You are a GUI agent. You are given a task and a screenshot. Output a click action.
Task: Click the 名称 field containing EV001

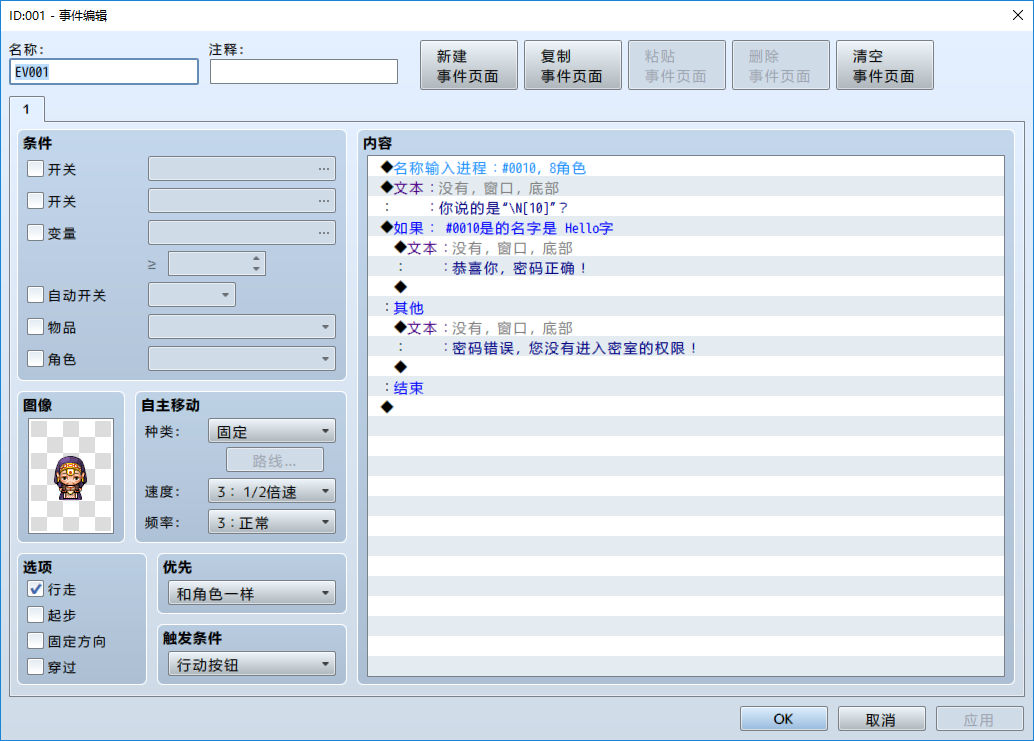coord(104,72)
